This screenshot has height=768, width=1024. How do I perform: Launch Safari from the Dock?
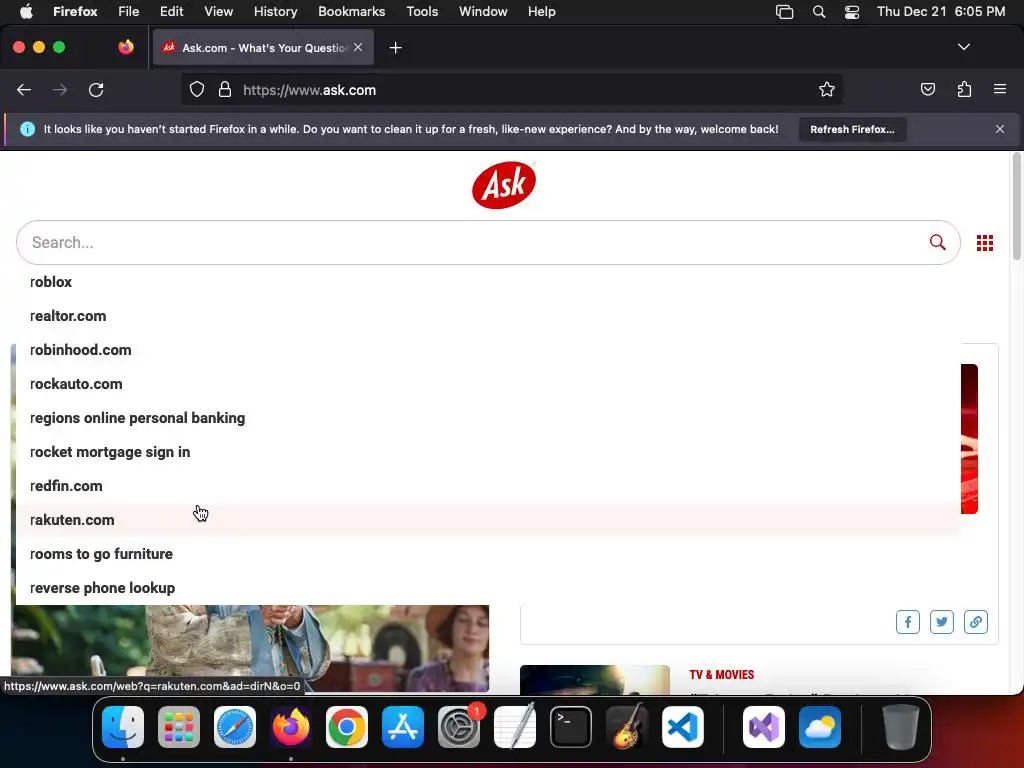pyautogui.click(x=235, y=727)
